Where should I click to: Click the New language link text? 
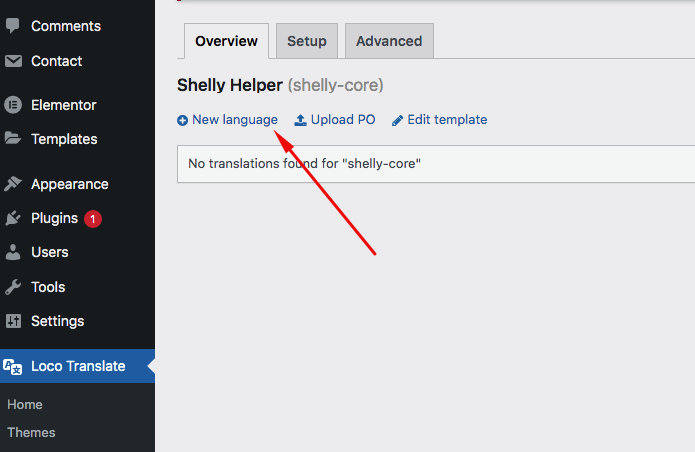235,120
